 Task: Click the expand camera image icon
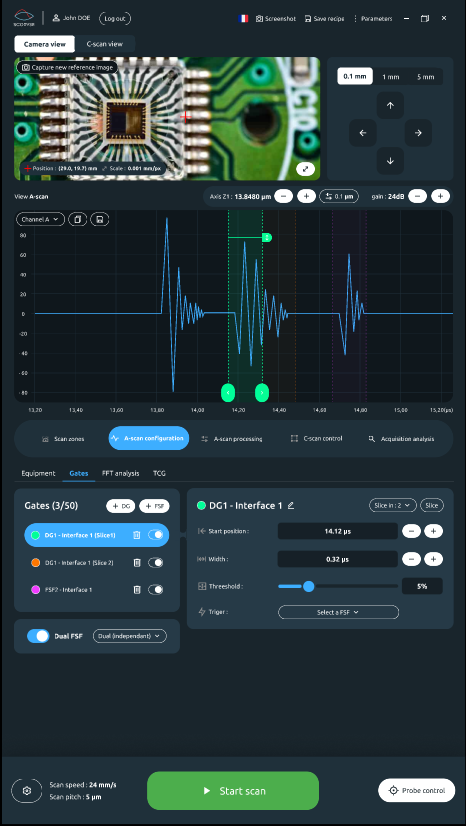[x=305, y=169]
